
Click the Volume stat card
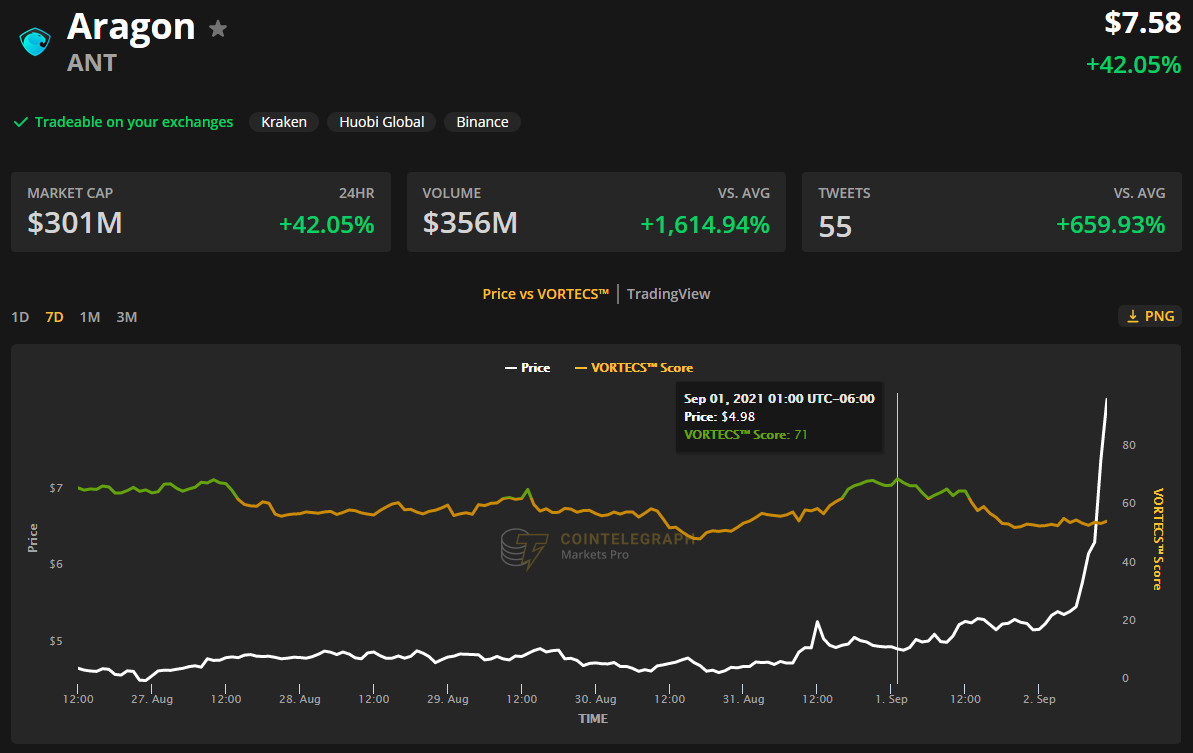pos(596,211)
